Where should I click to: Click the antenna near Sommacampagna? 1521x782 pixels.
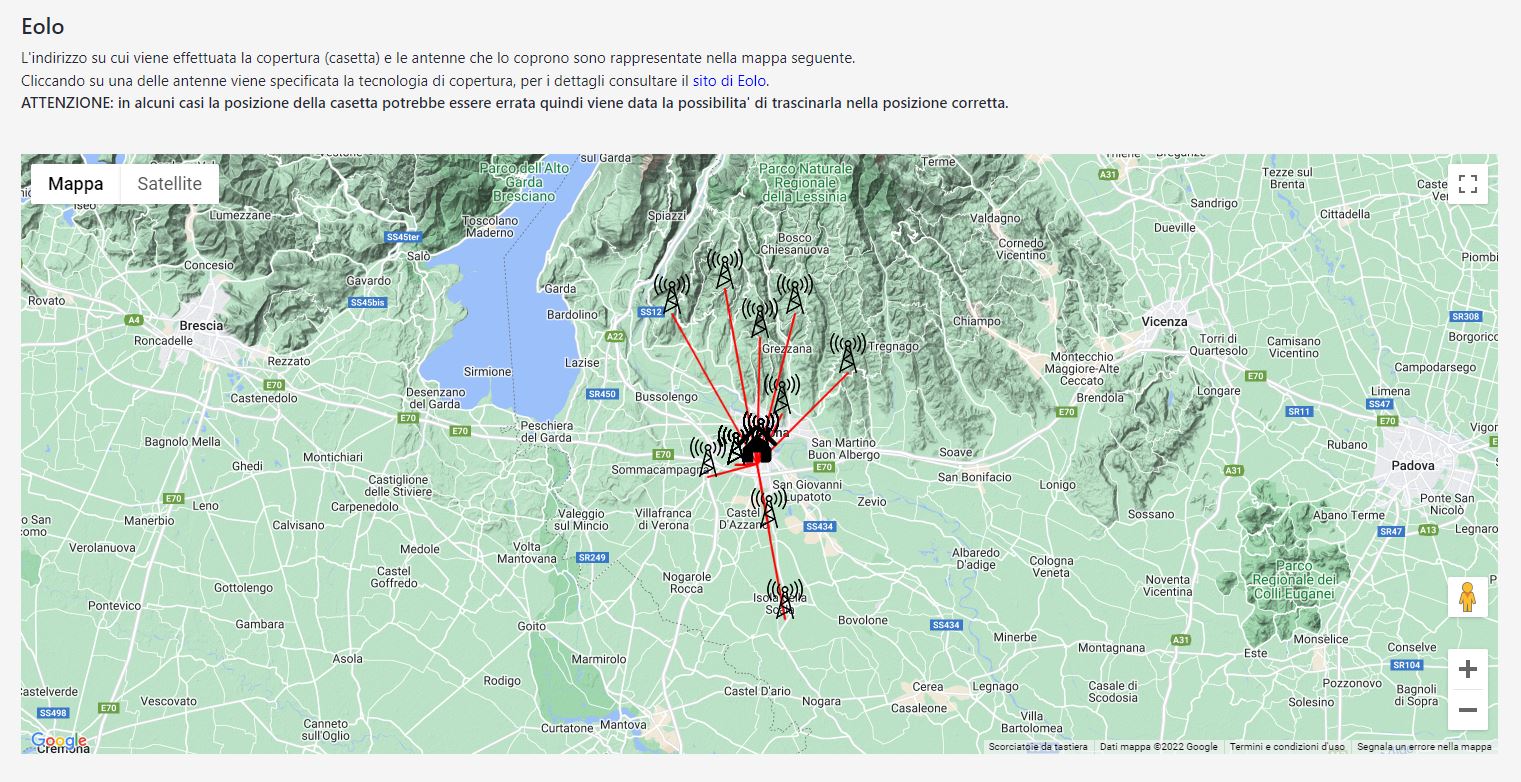tap(708, 457)
